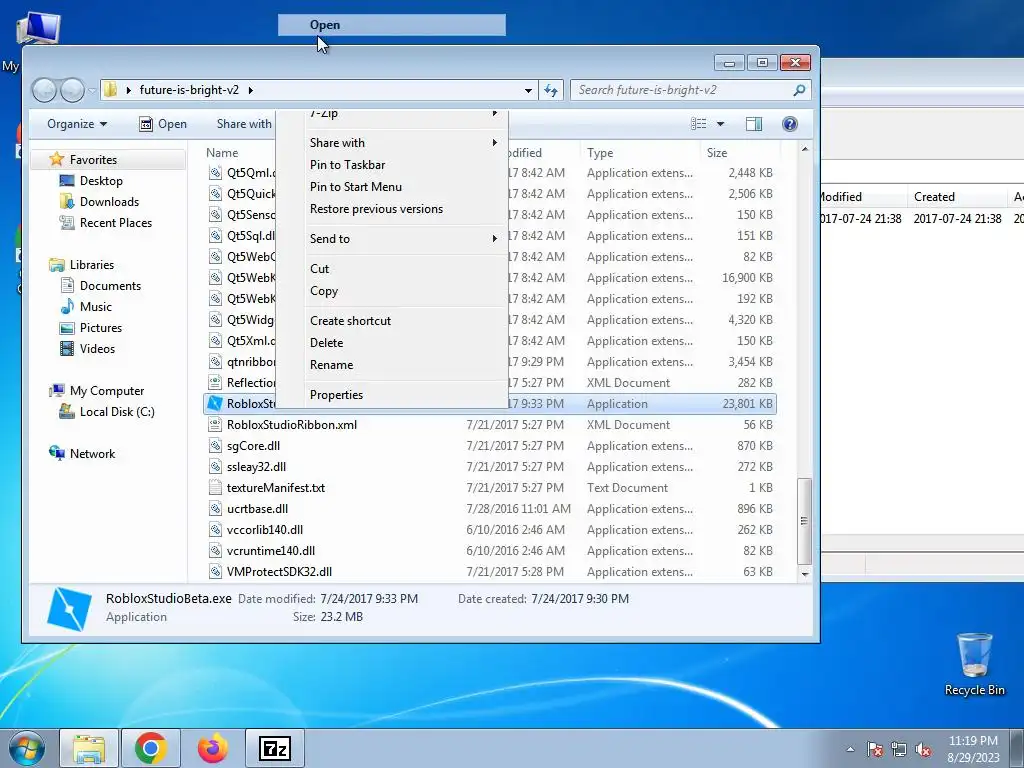Choose Create shortcut
Viewport: 1024px width, 768px height.
coord(405,321)
